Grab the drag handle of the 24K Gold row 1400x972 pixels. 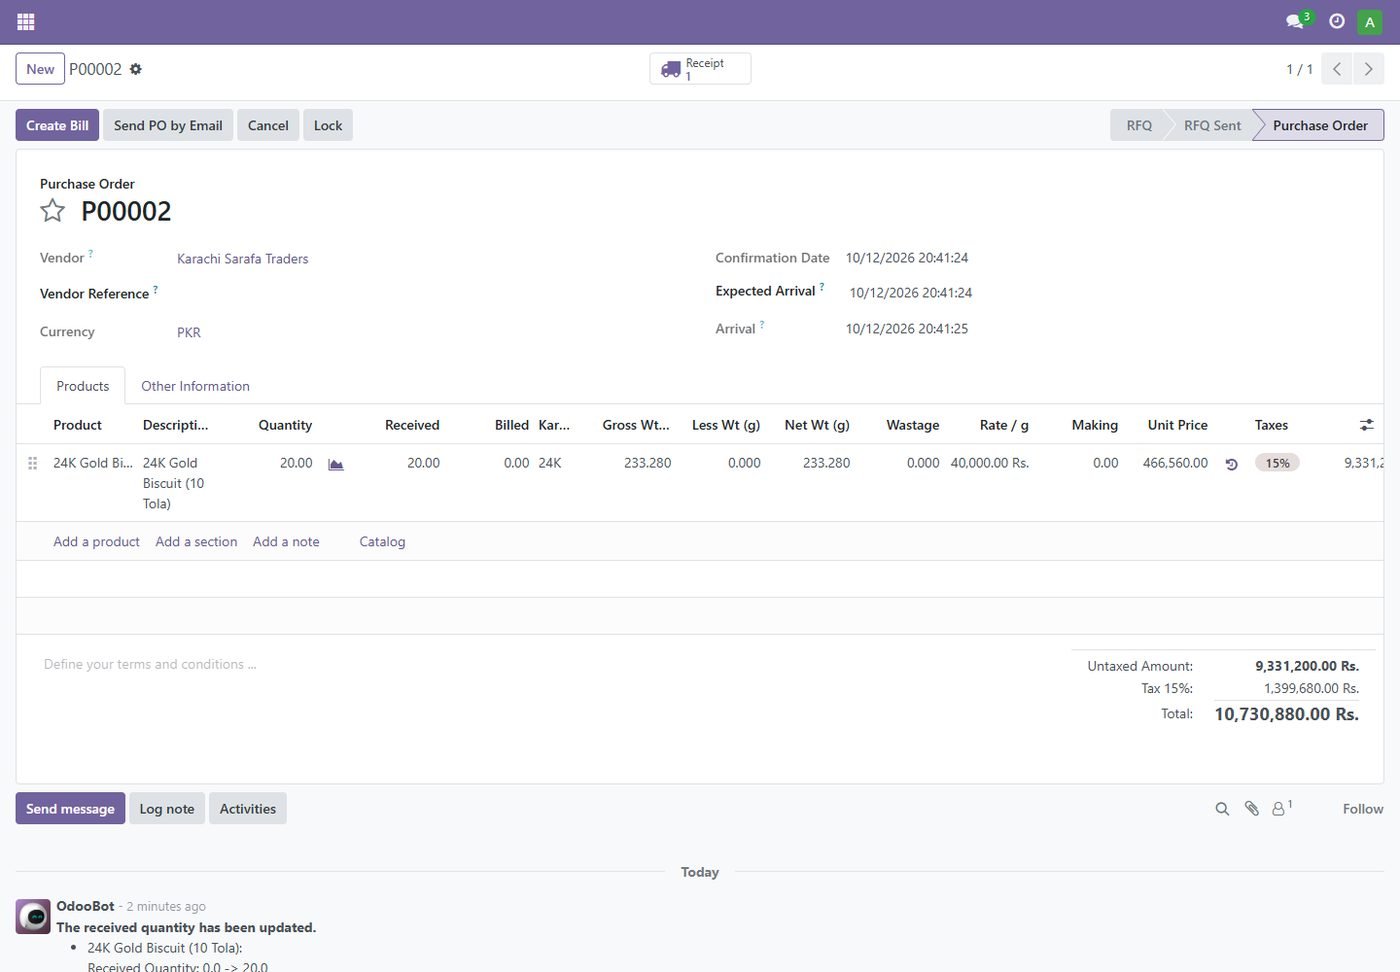point(33,463)
